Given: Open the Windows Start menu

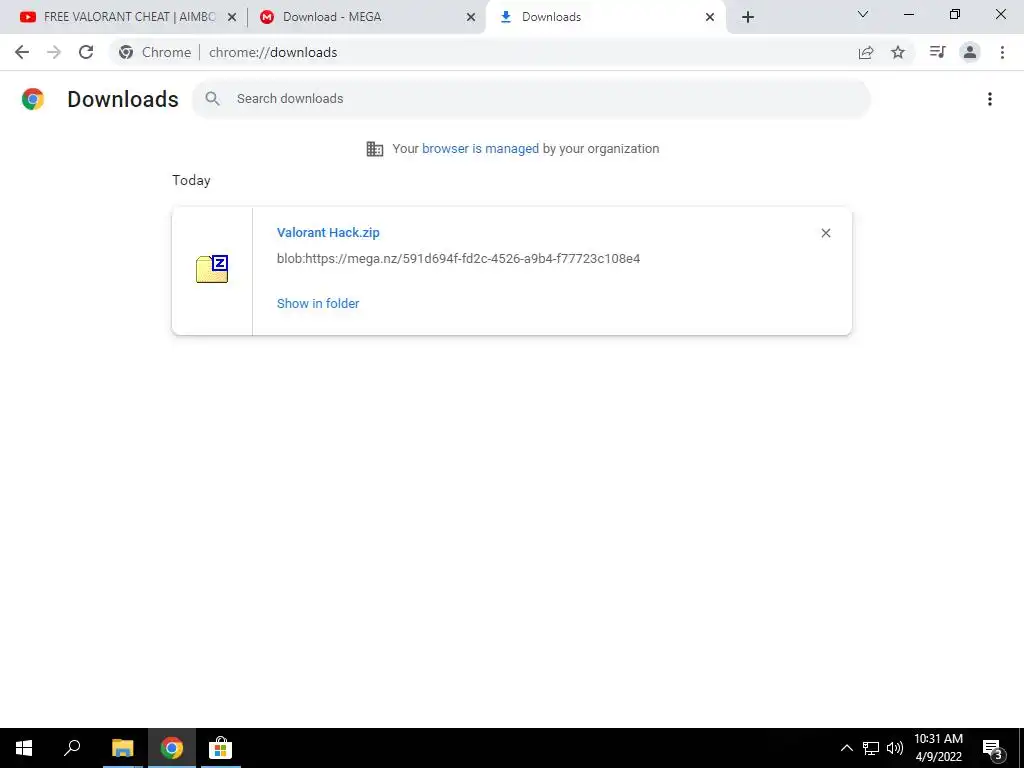Looking at the screenshot, I should (x=24, y=748).
